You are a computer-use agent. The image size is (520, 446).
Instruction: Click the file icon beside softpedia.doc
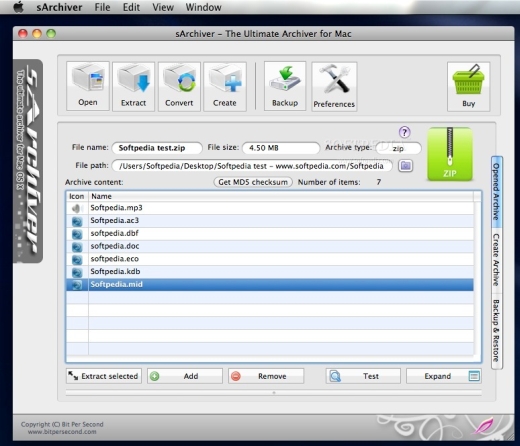(77, 246)
